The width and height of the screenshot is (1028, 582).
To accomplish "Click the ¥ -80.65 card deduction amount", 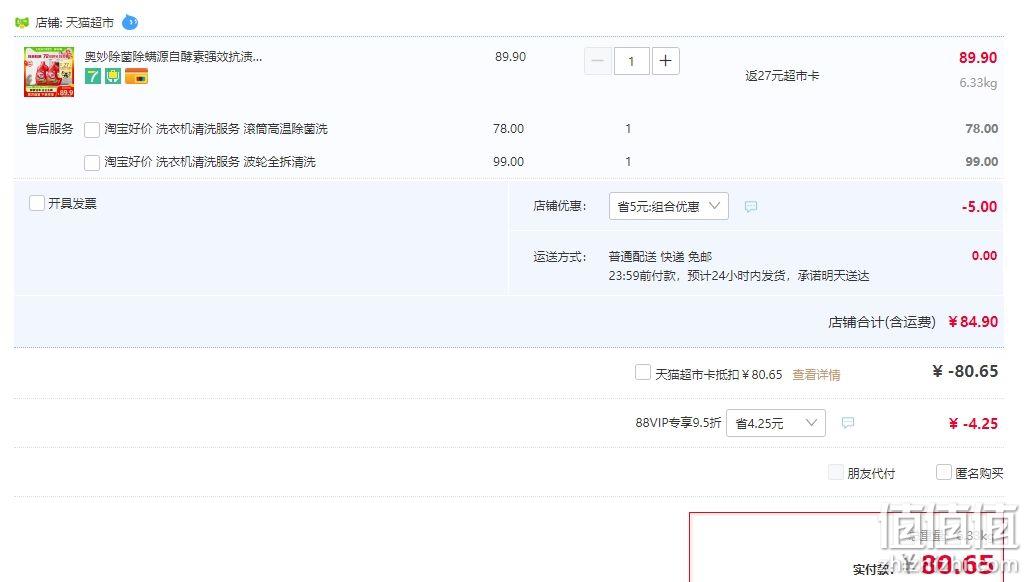I will coord(965,371).
